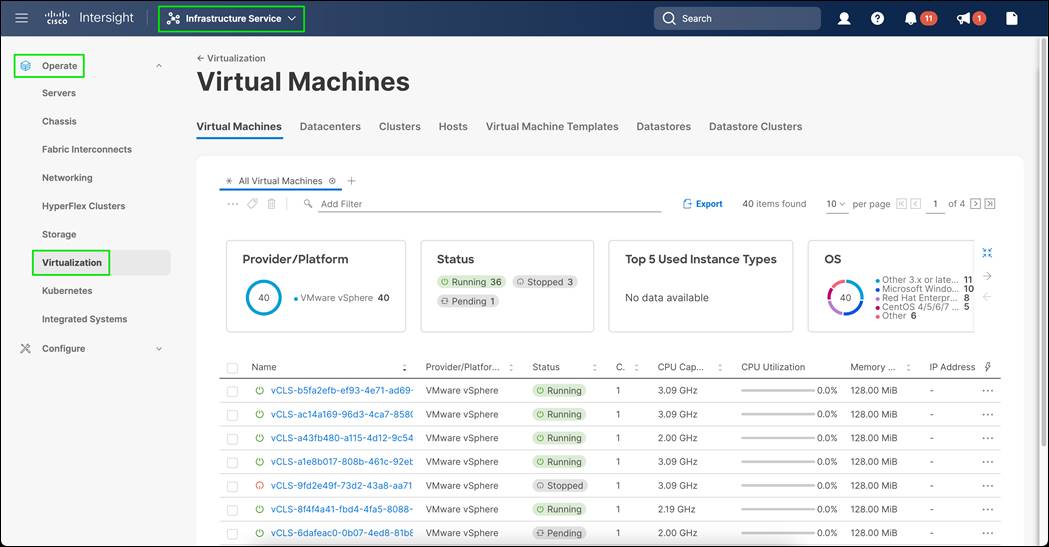The width and height of the screenshot is (1049, 547).
Task: Switch to the Clusters tab
Action: point(399,126)
